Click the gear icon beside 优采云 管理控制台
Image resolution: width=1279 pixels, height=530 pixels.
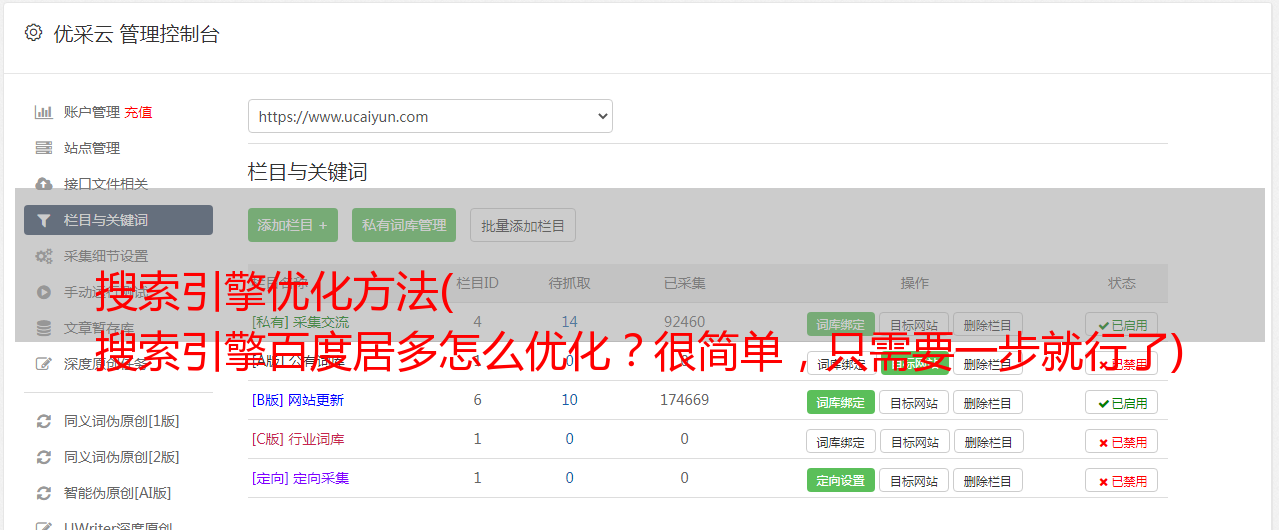(33, 33)
